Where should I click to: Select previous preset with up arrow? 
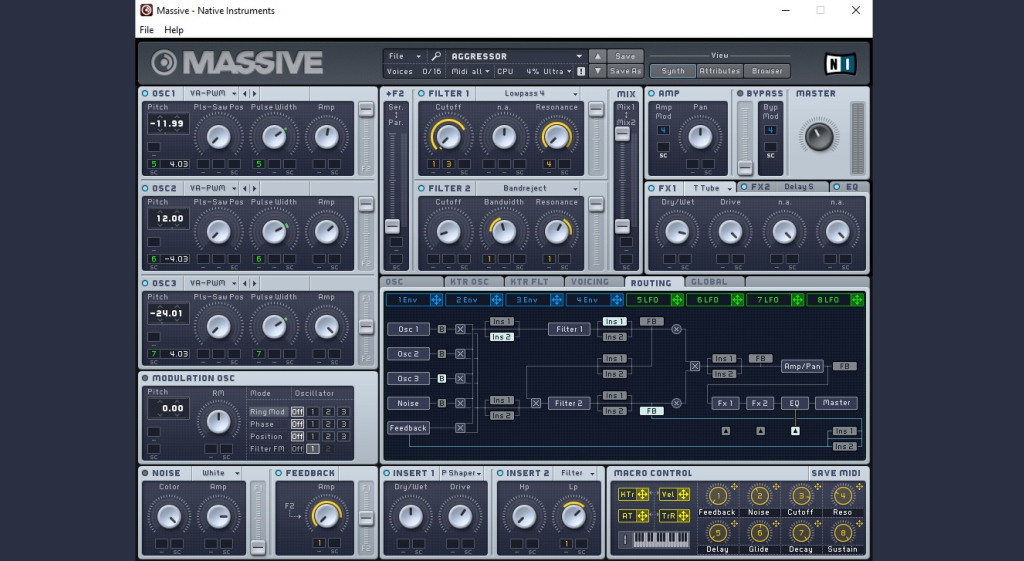(x=597, y=56)
